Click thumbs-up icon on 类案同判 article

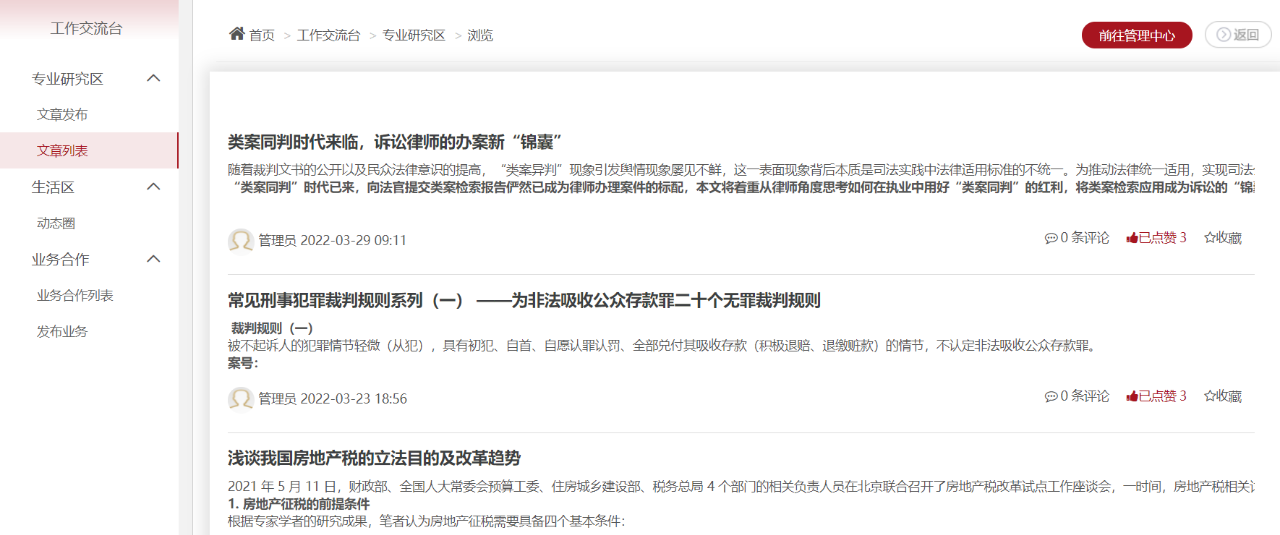click(1132, 238)
